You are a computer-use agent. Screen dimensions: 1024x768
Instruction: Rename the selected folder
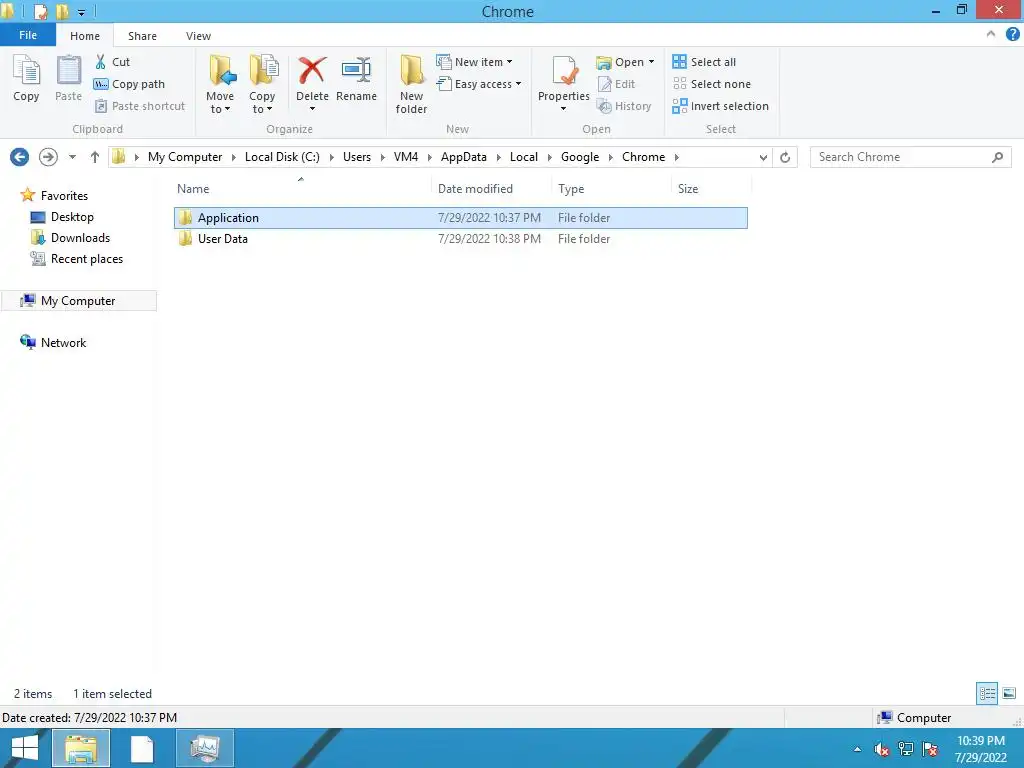[x=356, y=78]
